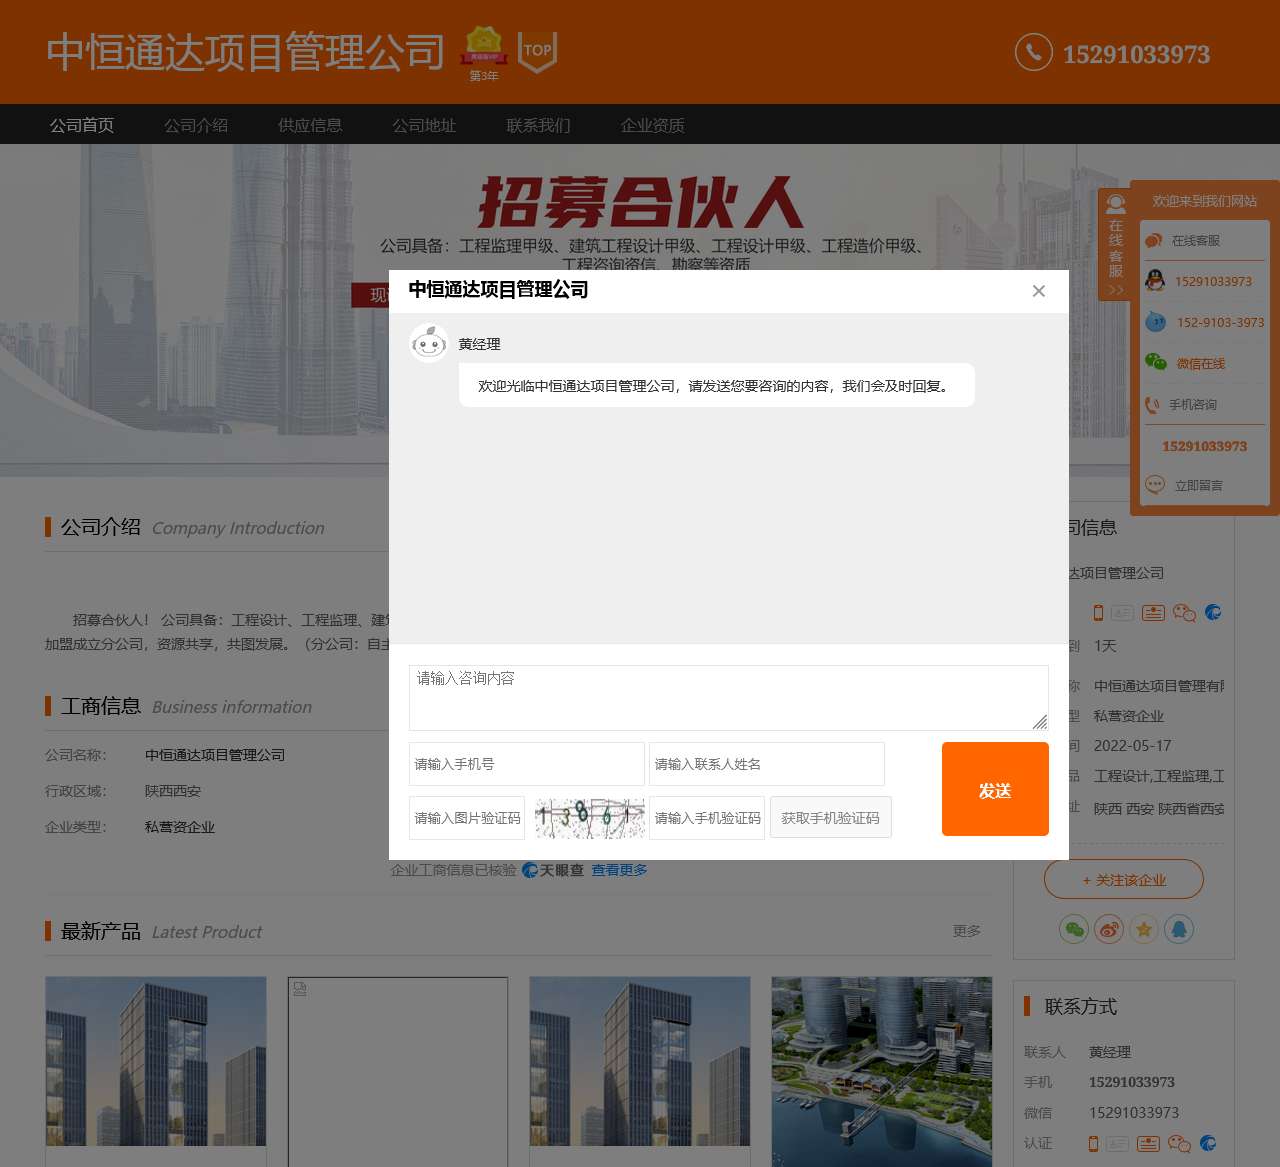Click the 在线客服 chat bubble icon

(1154, 240)
